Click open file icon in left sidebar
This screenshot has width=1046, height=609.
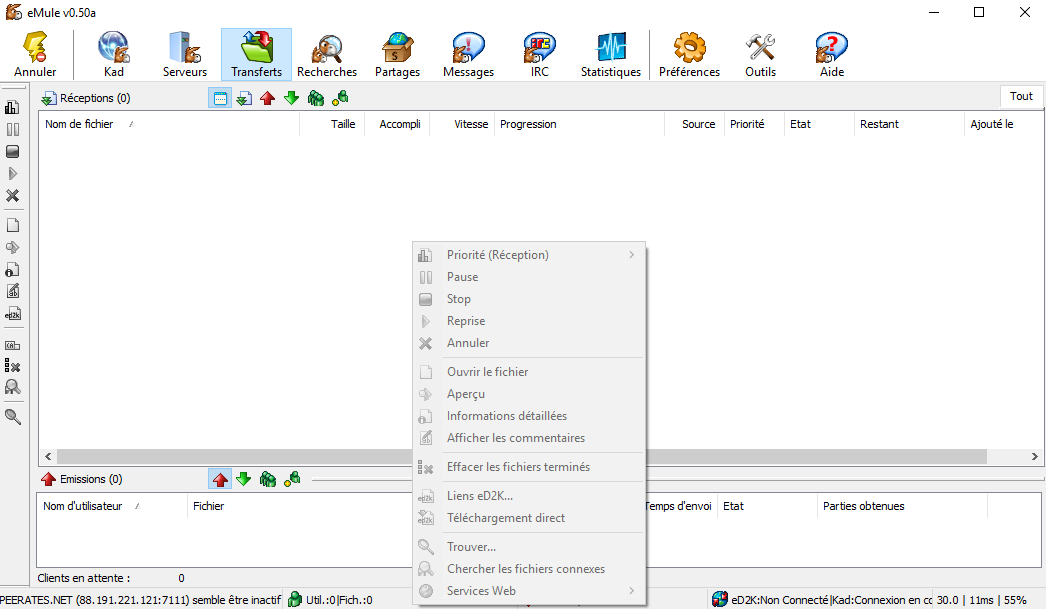click(12, 225)
